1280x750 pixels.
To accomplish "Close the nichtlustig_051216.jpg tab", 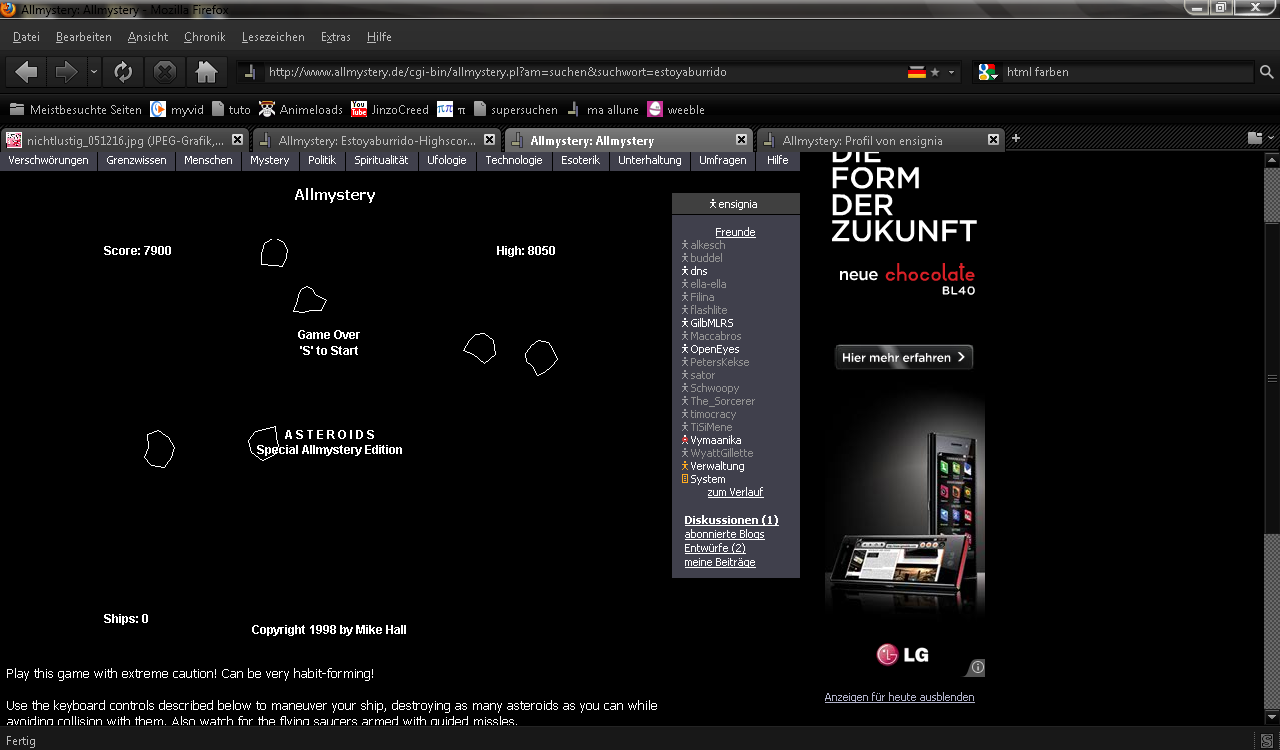I will click(237, 140).
